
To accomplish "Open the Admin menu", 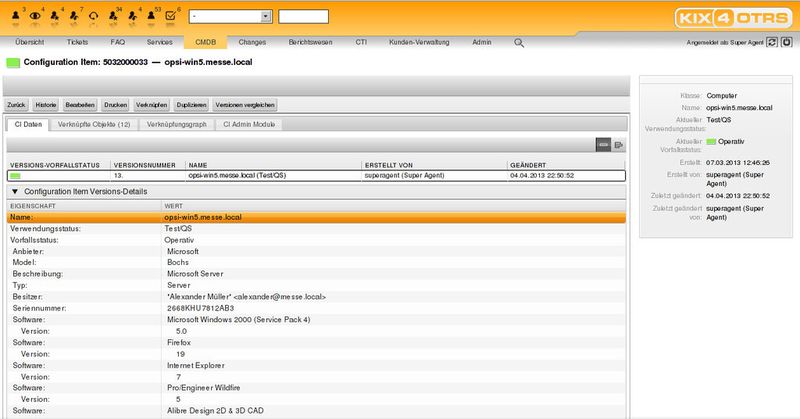I will 482,42.
